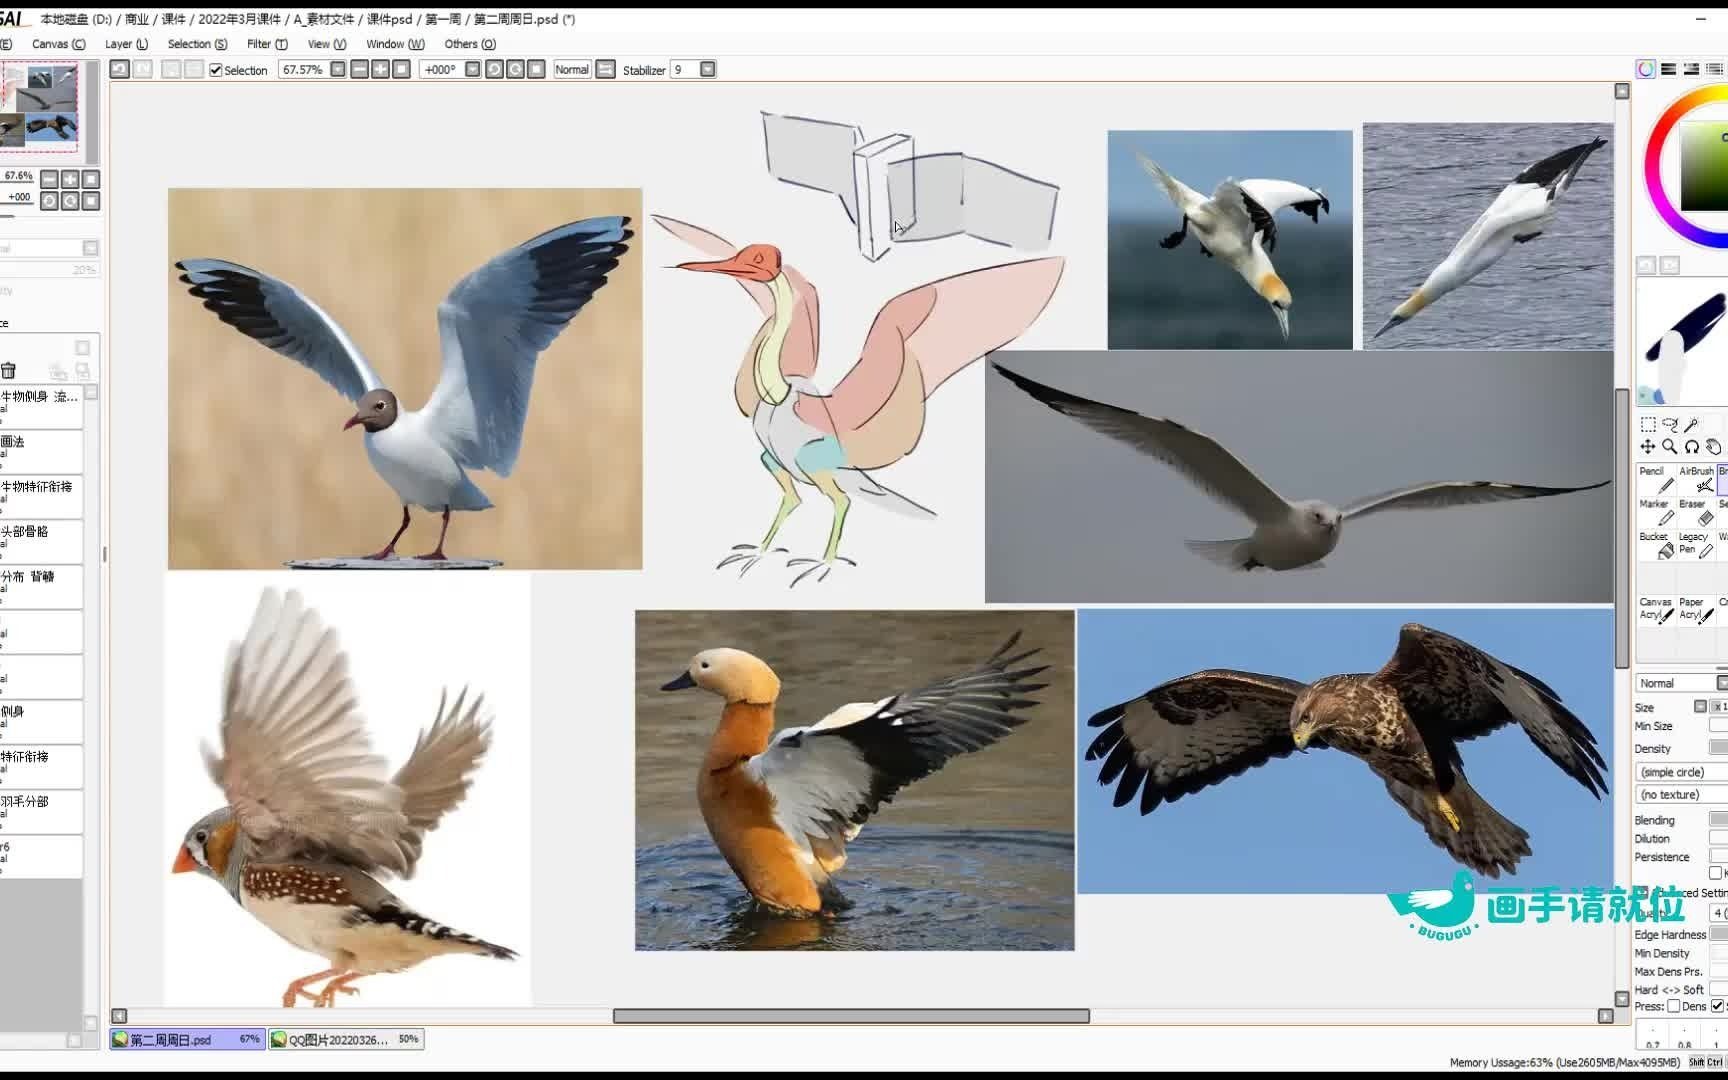Switch to the QQ图片20220326 document tab

click(x=345, y=1039)
